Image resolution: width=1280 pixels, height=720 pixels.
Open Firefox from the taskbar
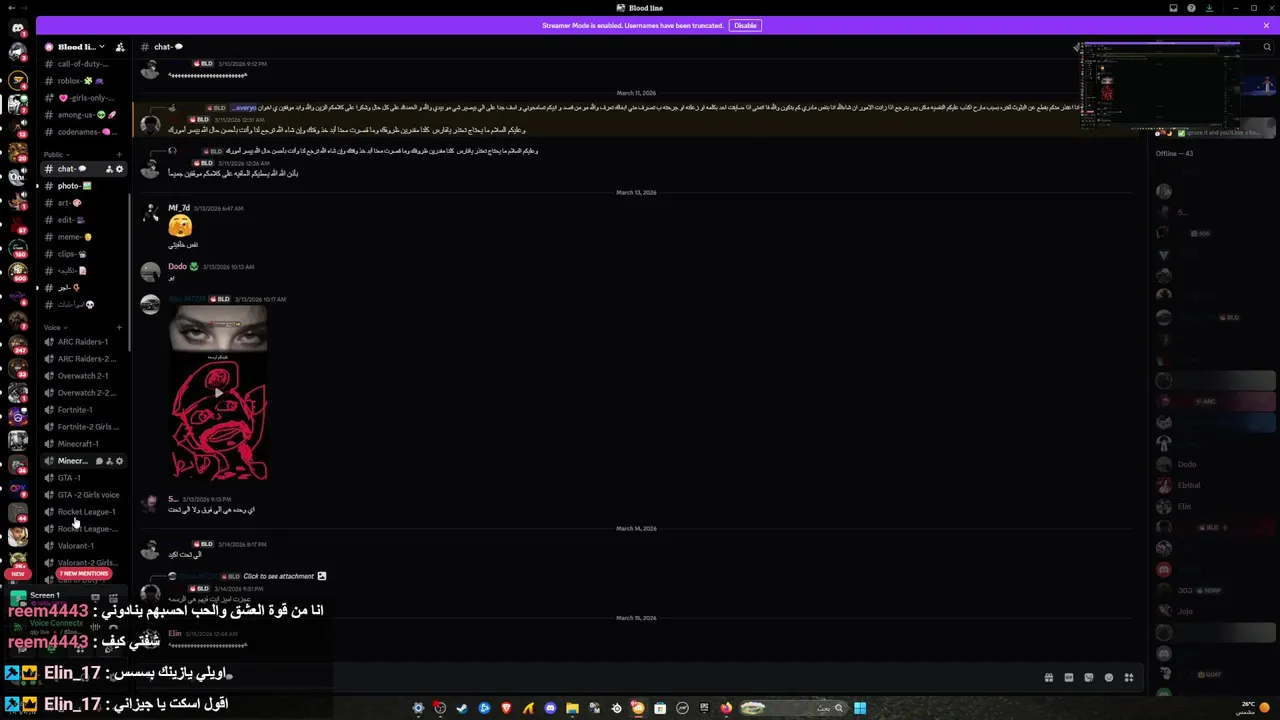(x=726, y=708)
